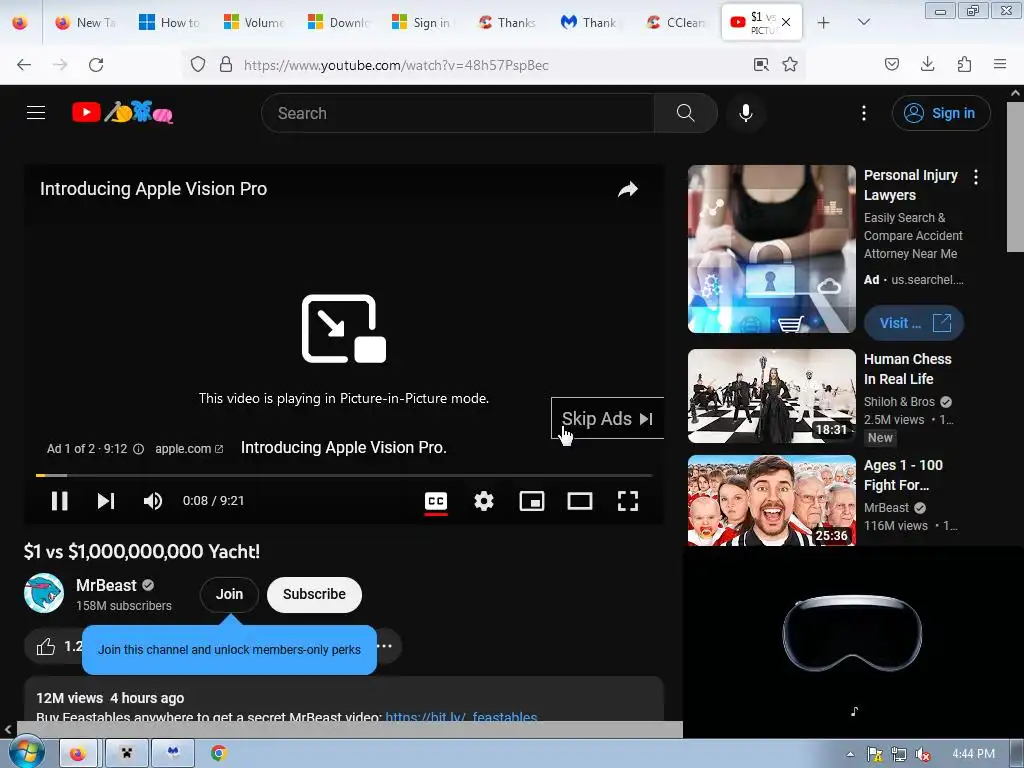Open the apple.com ad link
The height and width of the screenshot is (768, 1024).
[x=189, y=449]
